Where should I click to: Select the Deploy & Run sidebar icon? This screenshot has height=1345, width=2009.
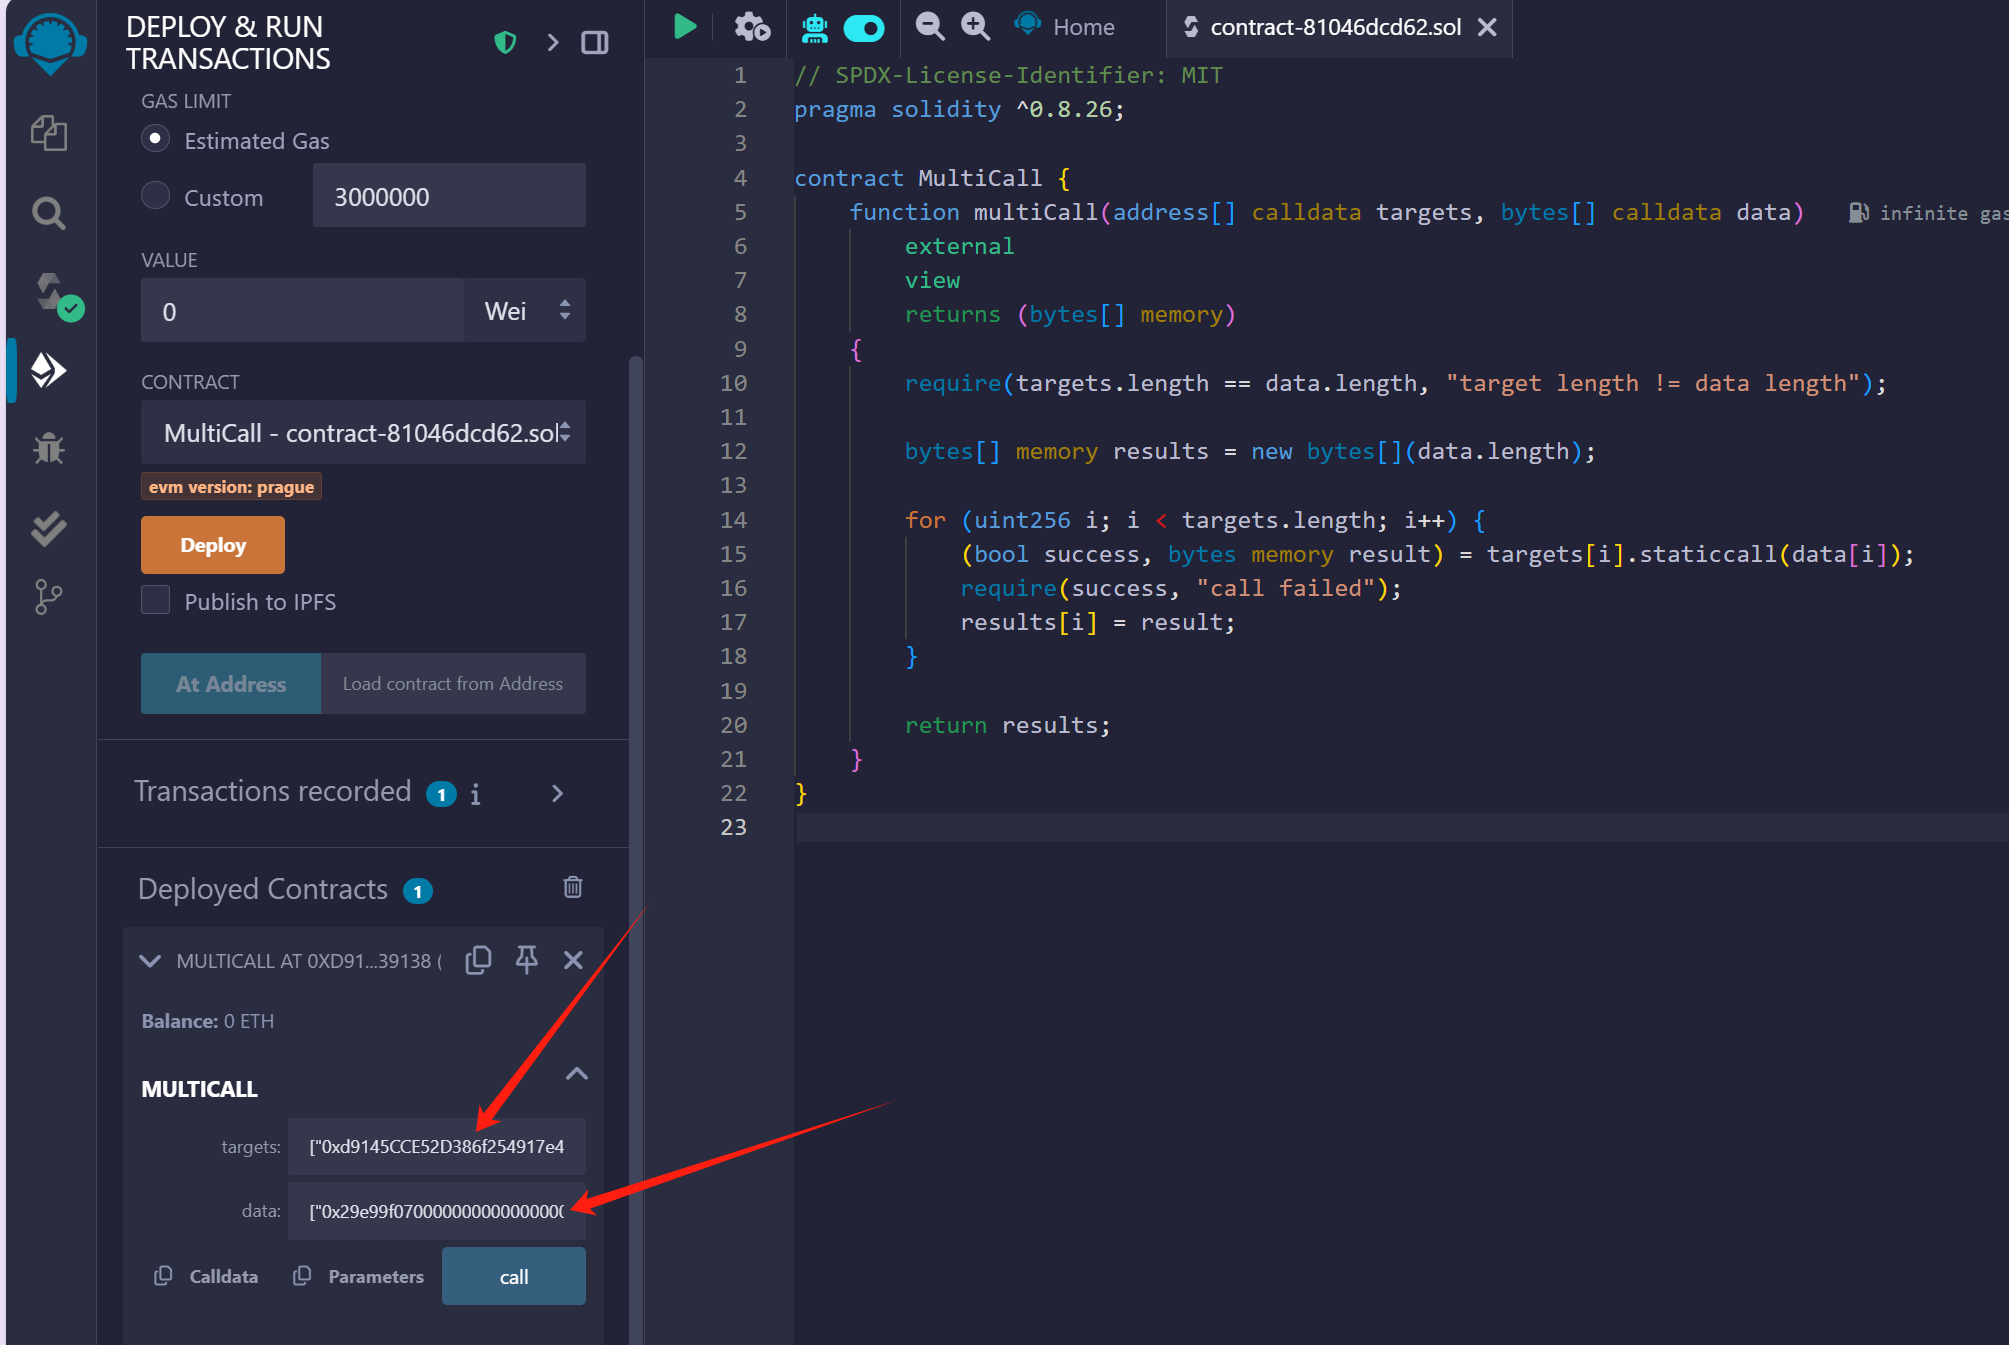[x=49, y=370]
